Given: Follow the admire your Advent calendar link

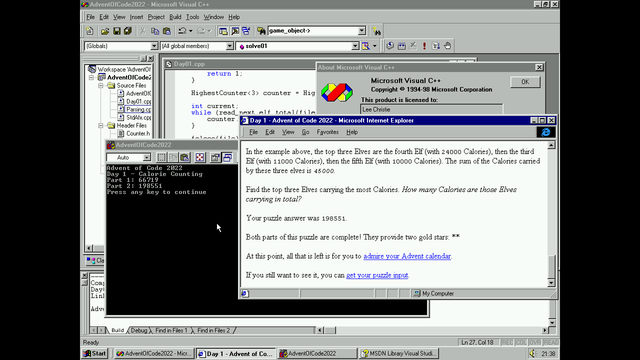Looking at the screenshot, I should [x=407, y=256].
